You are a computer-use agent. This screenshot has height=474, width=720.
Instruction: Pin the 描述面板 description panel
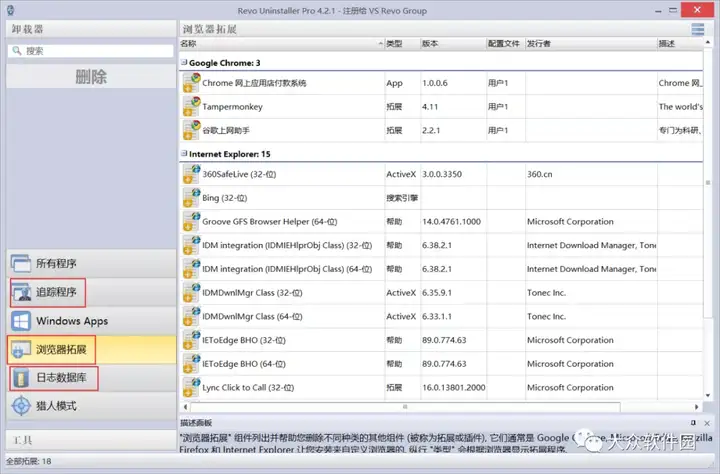coord(693,423)
